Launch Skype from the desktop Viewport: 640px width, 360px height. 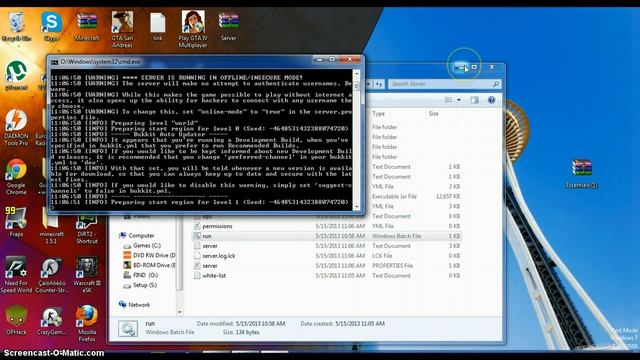pyautogui.click(x=51, y=27)
